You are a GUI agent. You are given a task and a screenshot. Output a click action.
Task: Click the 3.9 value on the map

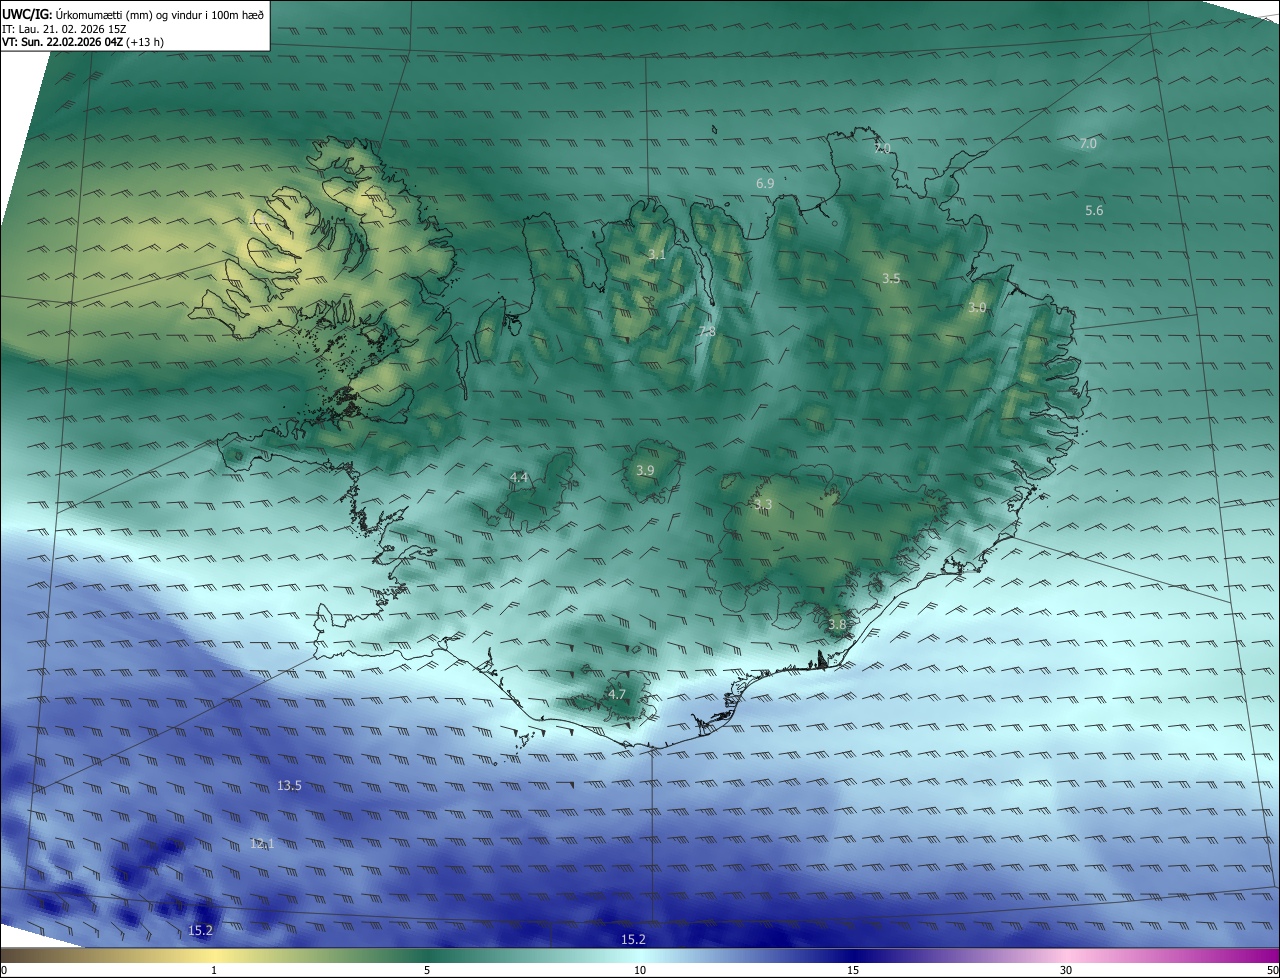pos(645,471)
